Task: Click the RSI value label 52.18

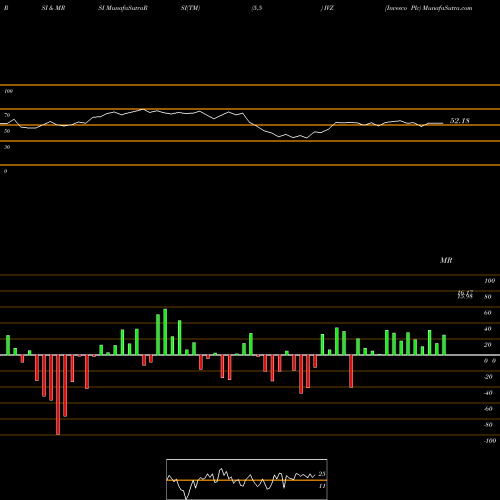Action: click(460, 121)
